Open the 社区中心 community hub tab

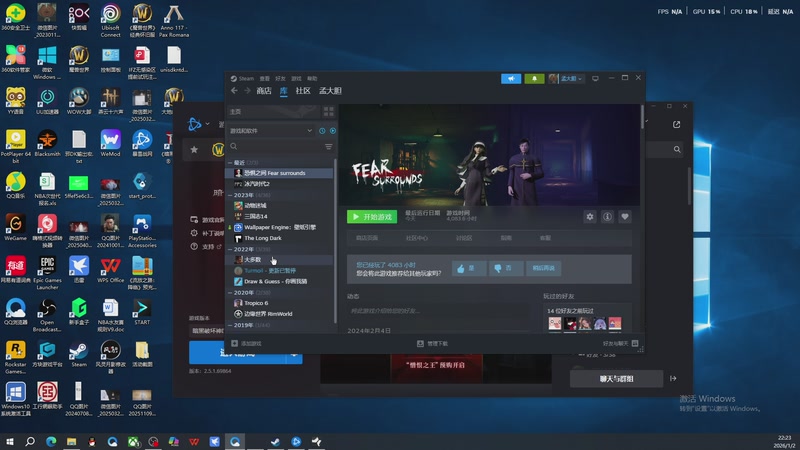416,238
